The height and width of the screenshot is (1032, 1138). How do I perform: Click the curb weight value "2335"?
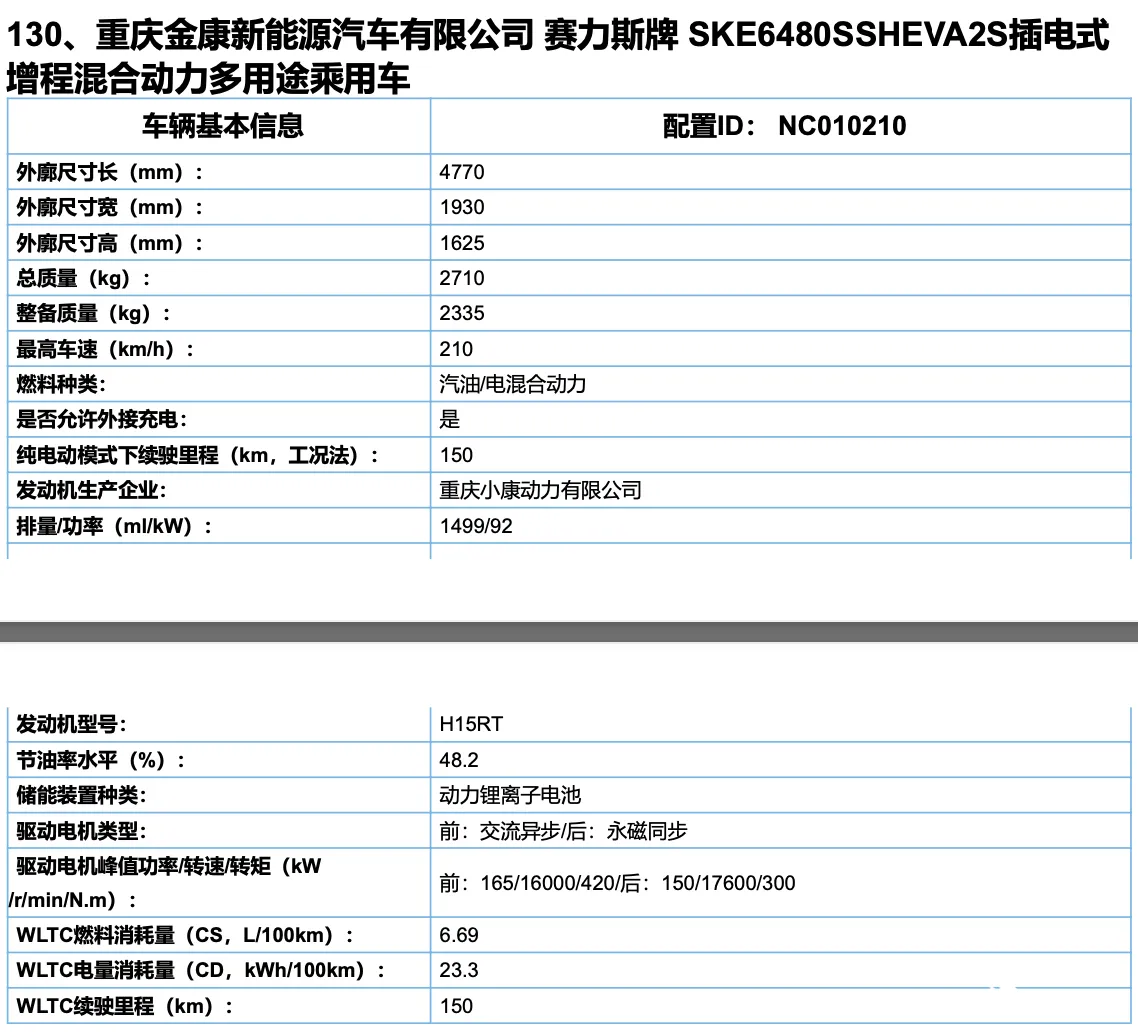click(462, 314)
